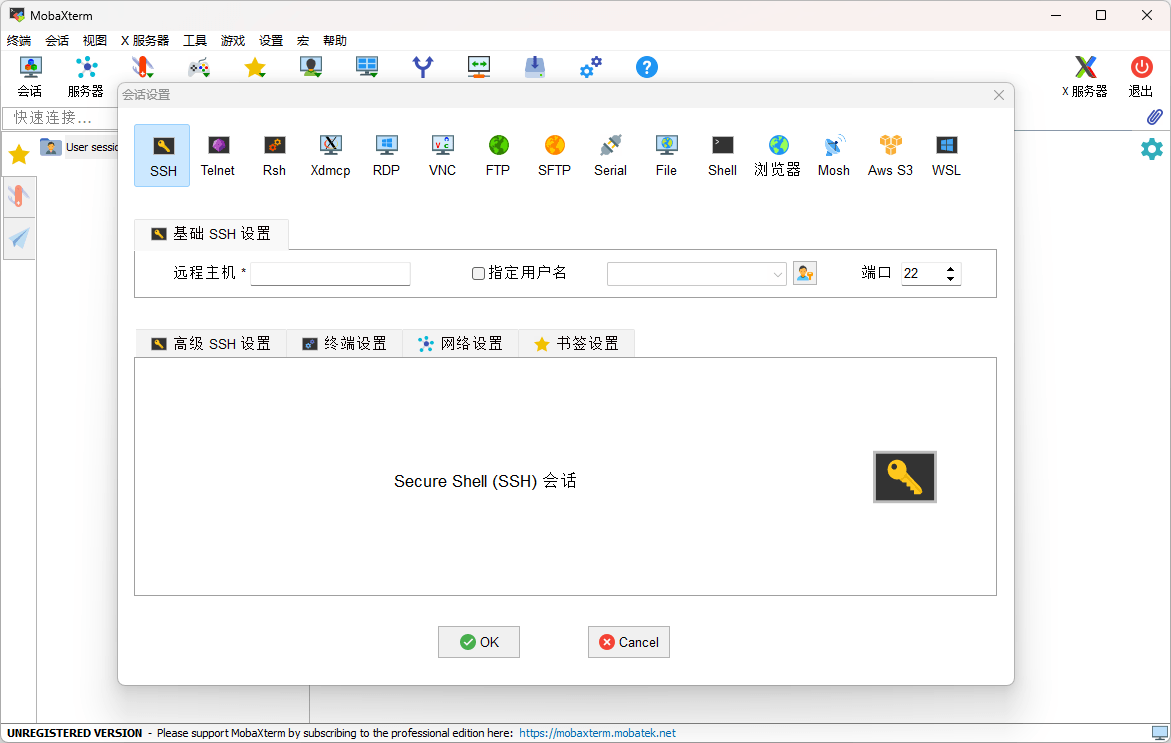Increase the 端口 port value
The height and width of the screenshot is (743, 1171).
(x=950, y=269)
